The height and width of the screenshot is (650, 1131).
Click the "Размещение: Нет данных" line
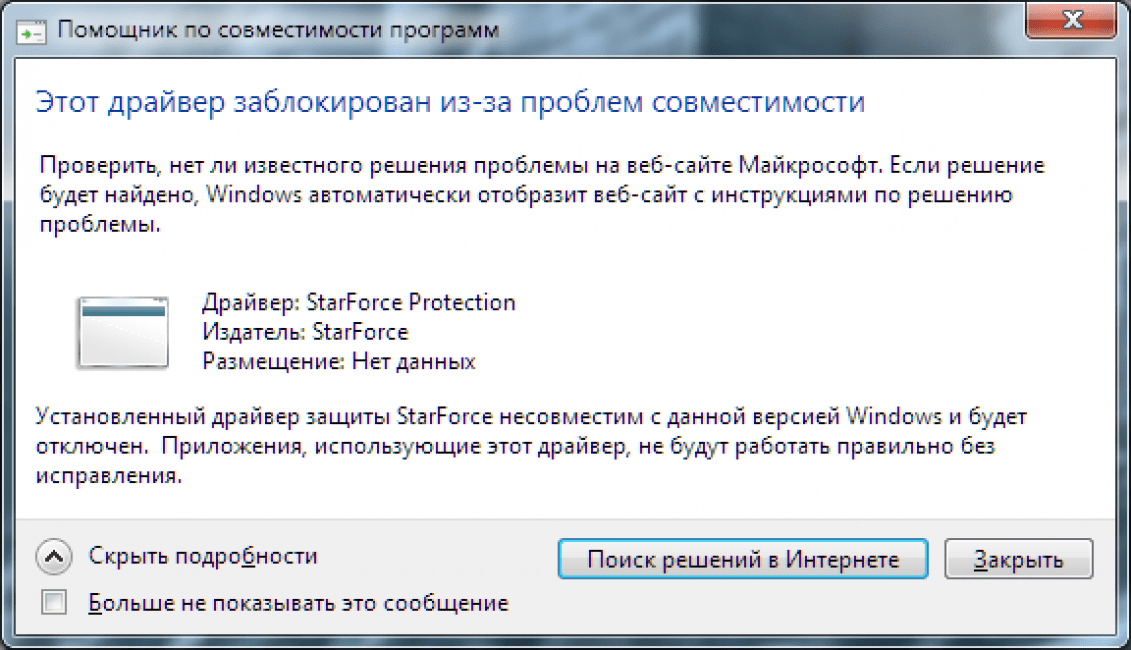point(338,361)
